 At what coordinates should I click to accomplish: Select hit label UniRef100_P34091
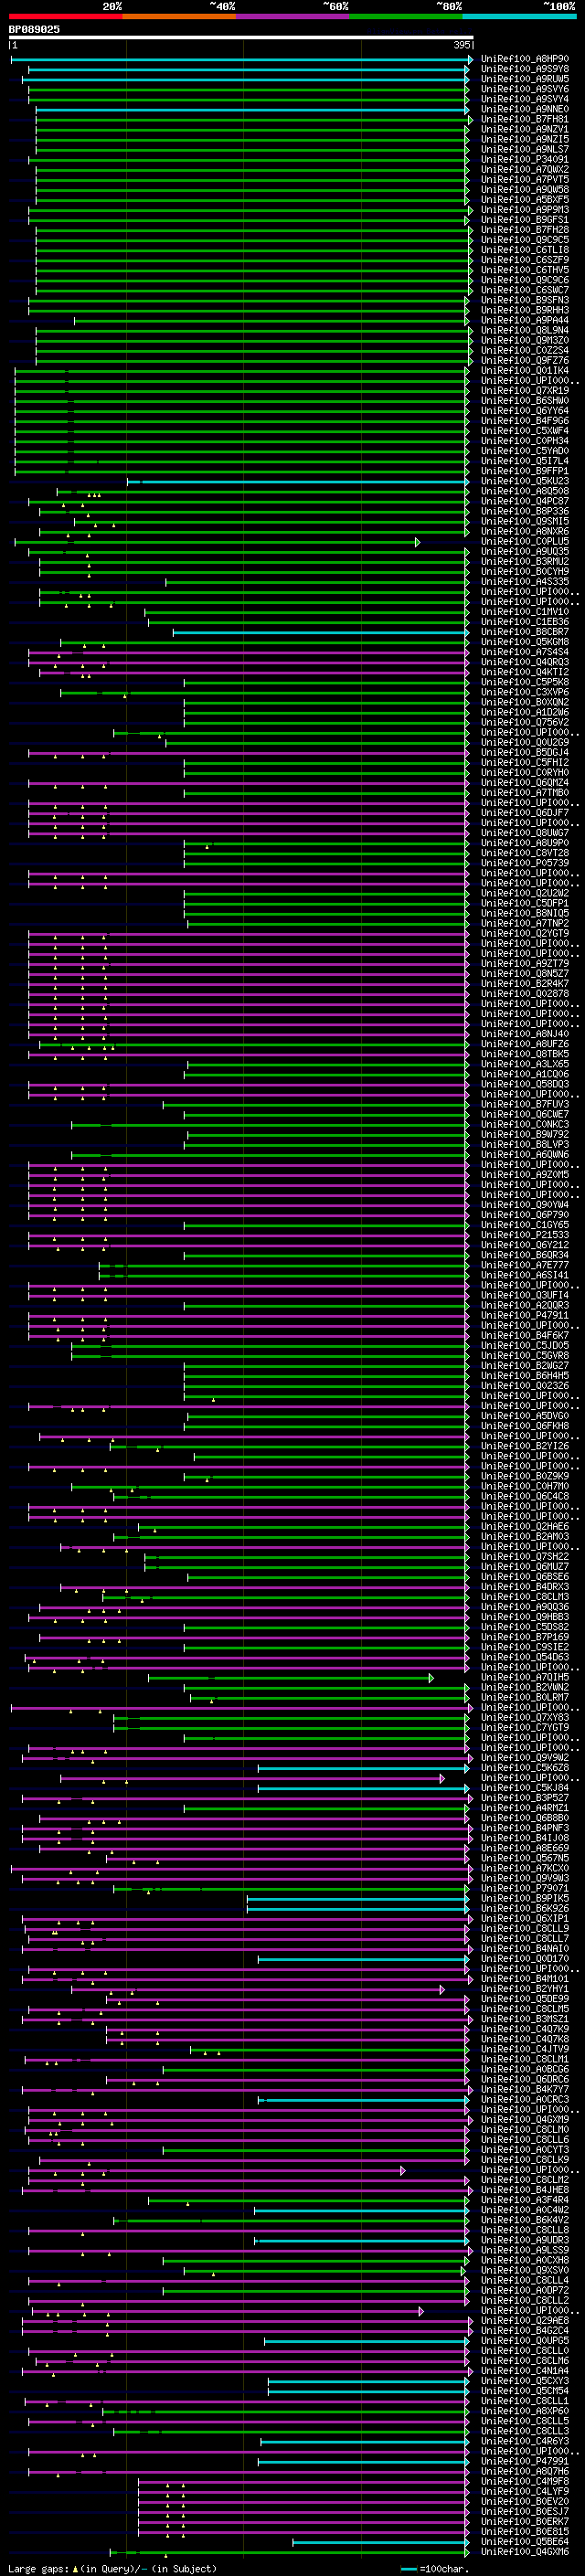pyautogui.click(x=525, y=159)
